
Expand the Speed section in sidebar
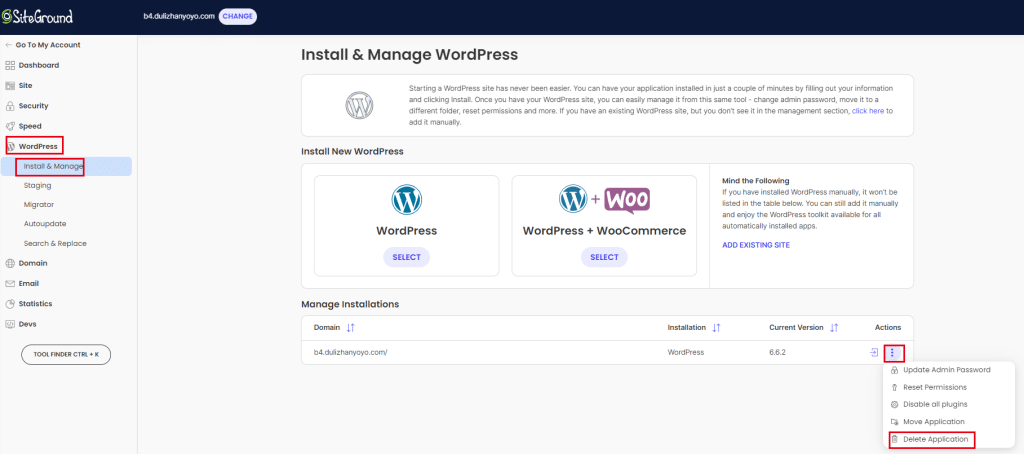click(30, 126)
